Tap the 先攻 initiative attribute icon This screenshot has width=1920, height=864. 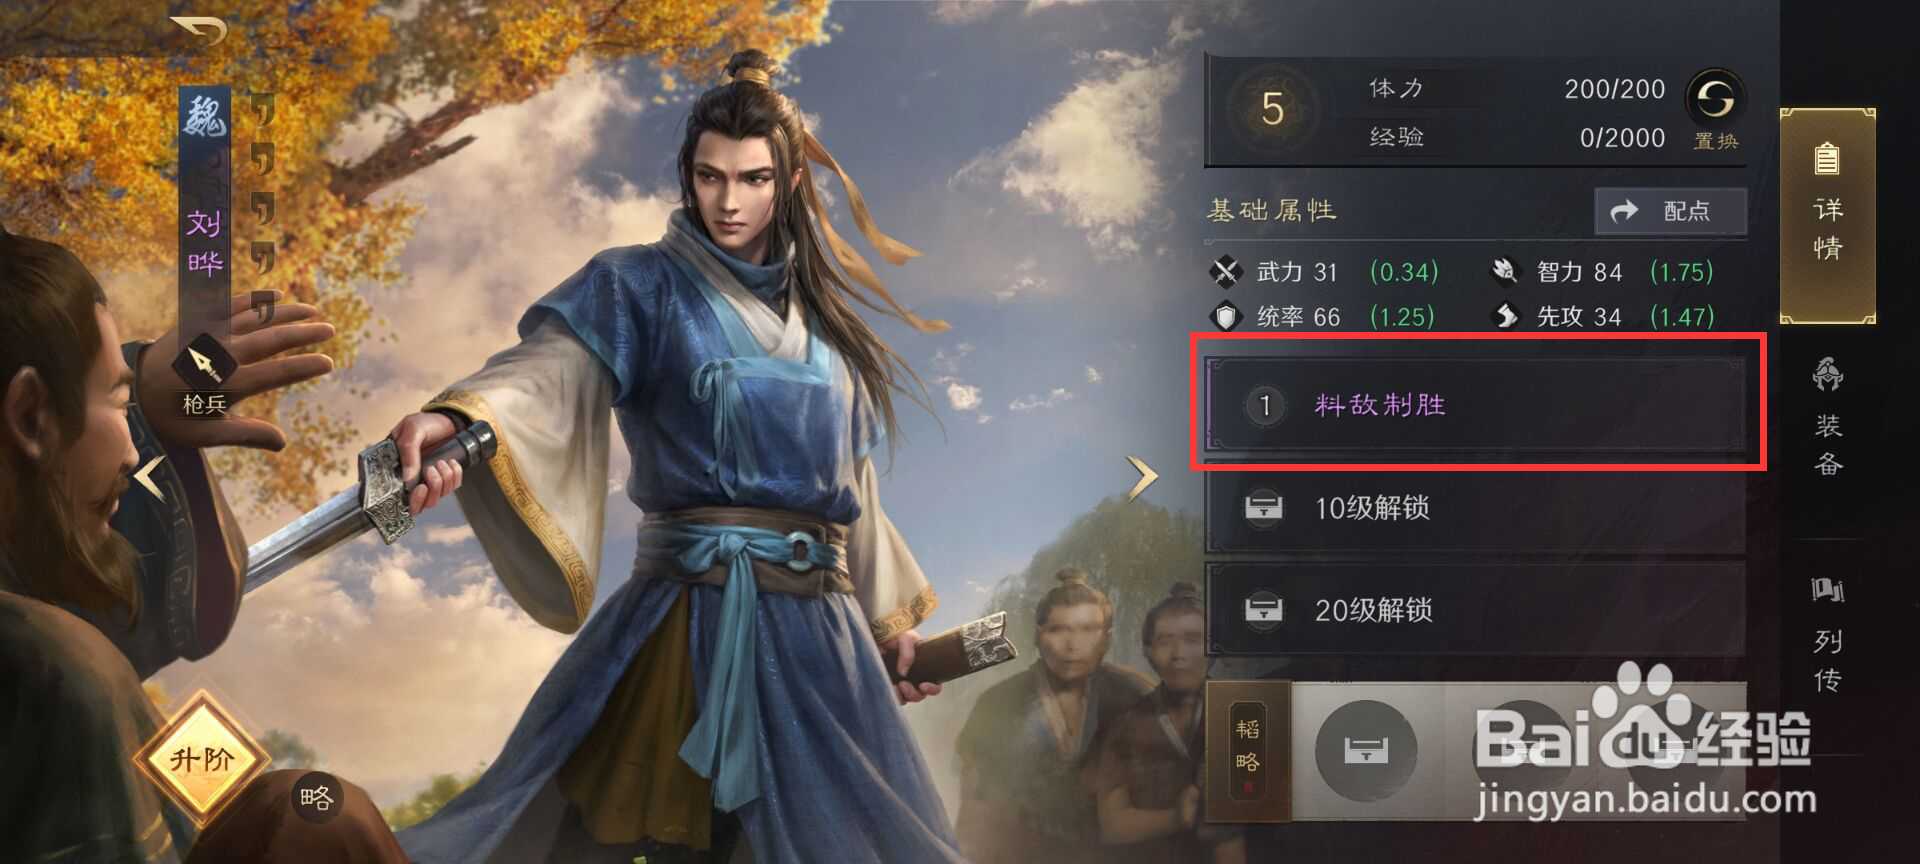(x=1505, y=317)
